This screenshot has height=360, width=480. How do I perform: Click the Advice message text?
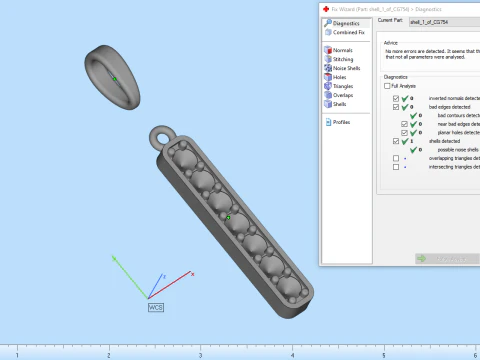coord(432,54)
